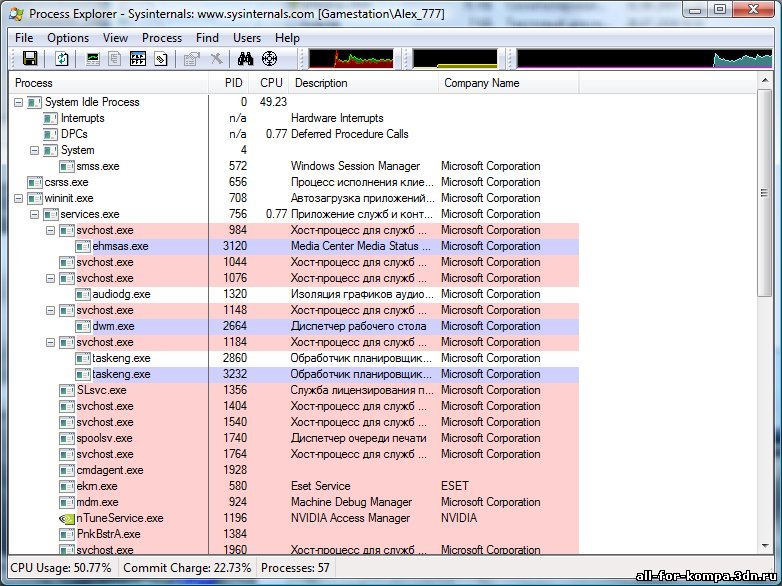The image size is (782, 586).
Task: Click the scroll up arrow
Action: (764, 80)
